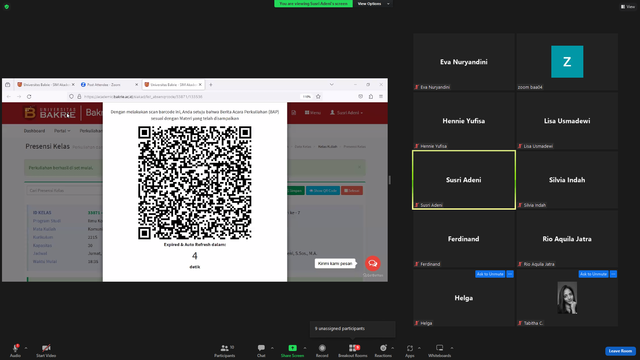
Task: Select Susri Adeni's highlighted video tile
Action: click(464, 180)
